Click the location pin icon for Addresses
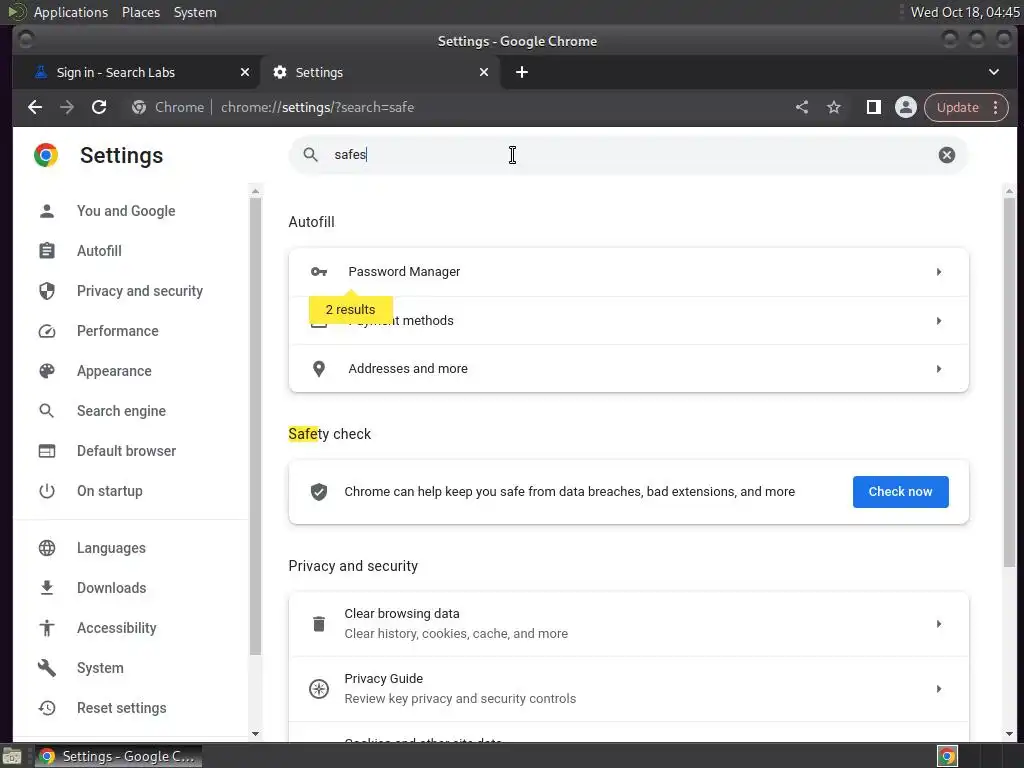This screenshot has height=768, width=1024. coord(319,369)
